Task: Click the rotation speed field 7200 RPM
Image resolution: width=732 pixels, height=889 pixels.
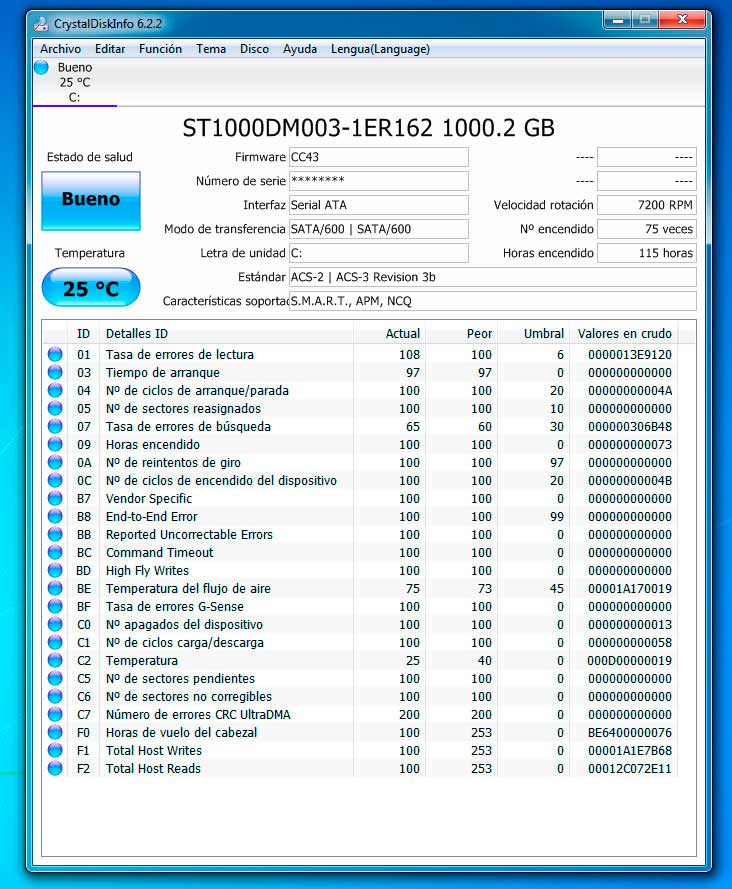Action: 647,205
